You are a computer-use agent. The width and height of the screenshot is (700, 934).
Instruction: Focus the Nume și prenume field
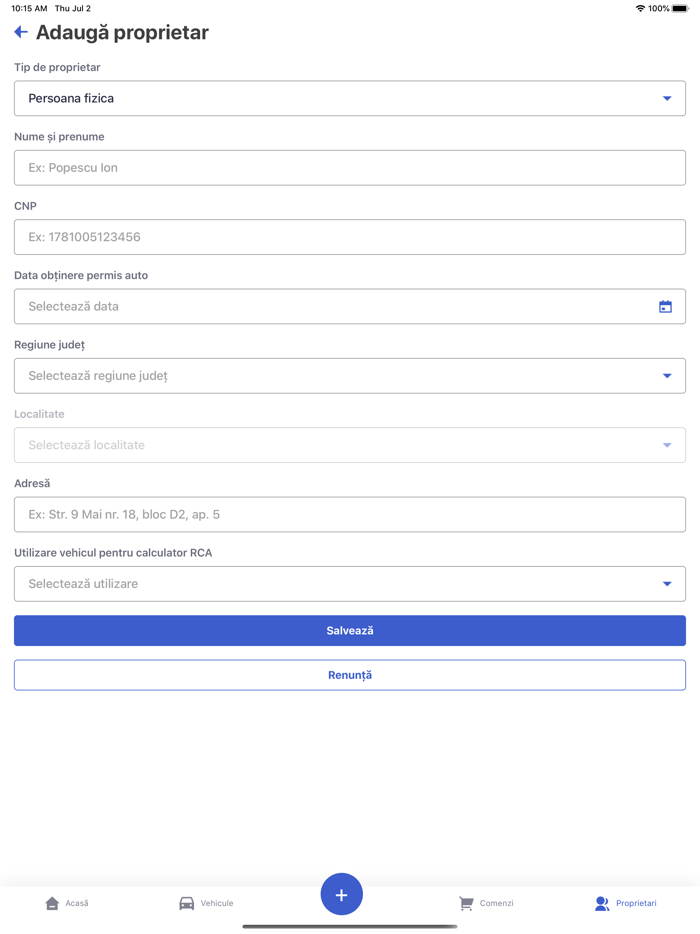tap(350, 168)
